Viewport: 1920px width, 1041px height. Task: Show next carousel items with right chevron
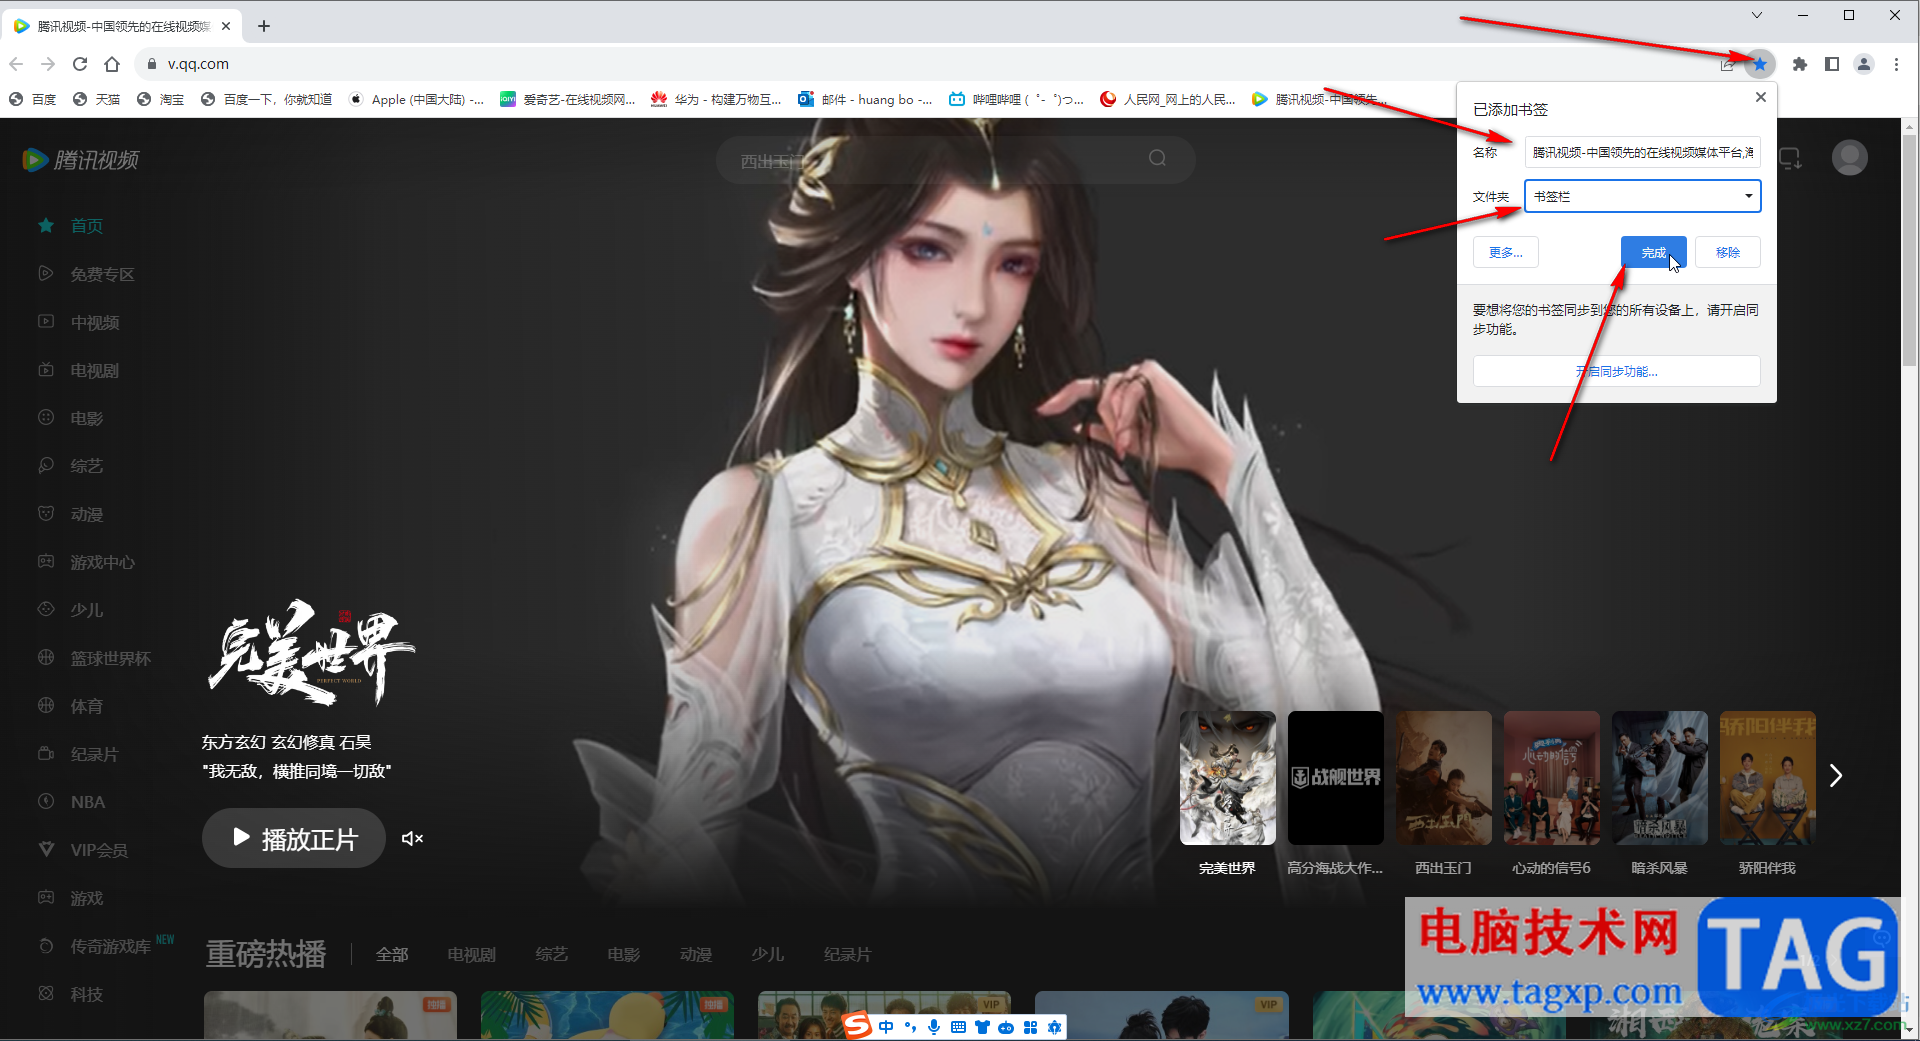1836,776
